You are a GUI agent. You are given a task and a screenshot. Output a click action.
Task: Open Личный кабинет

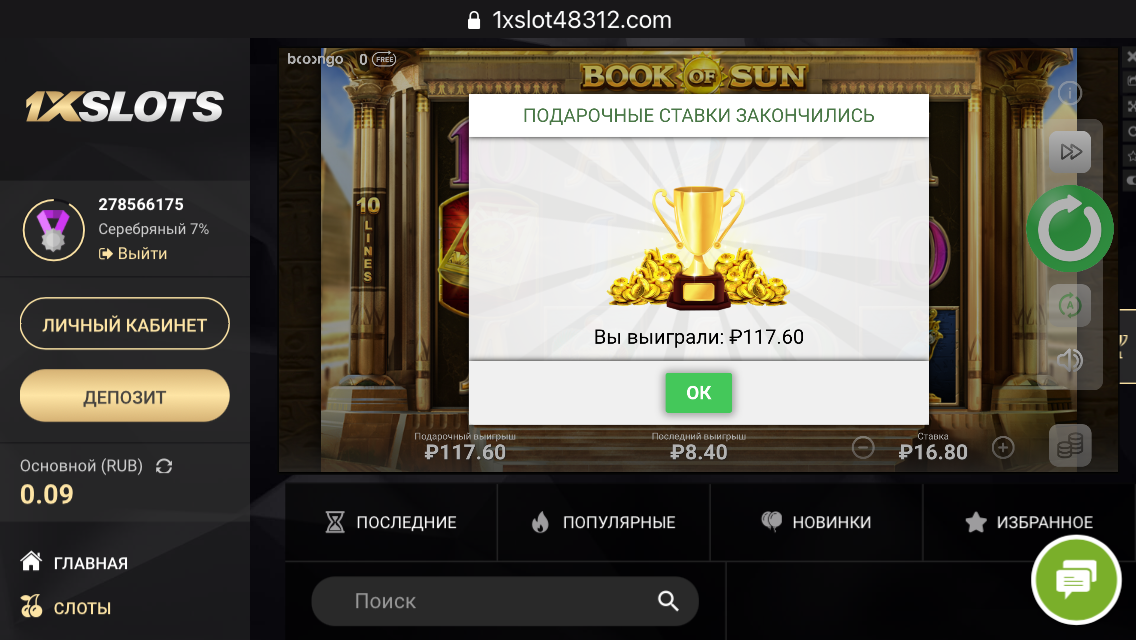[125, 324]
